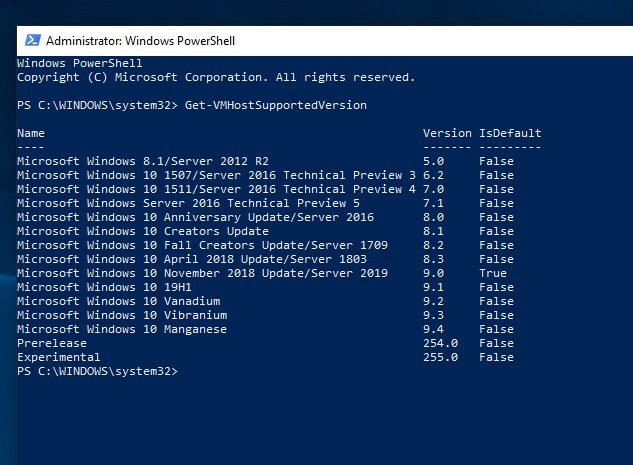Screen dimensions: 633x465
Task: Click the PowerShell icon in title bar
Action: tap(32, 40)
